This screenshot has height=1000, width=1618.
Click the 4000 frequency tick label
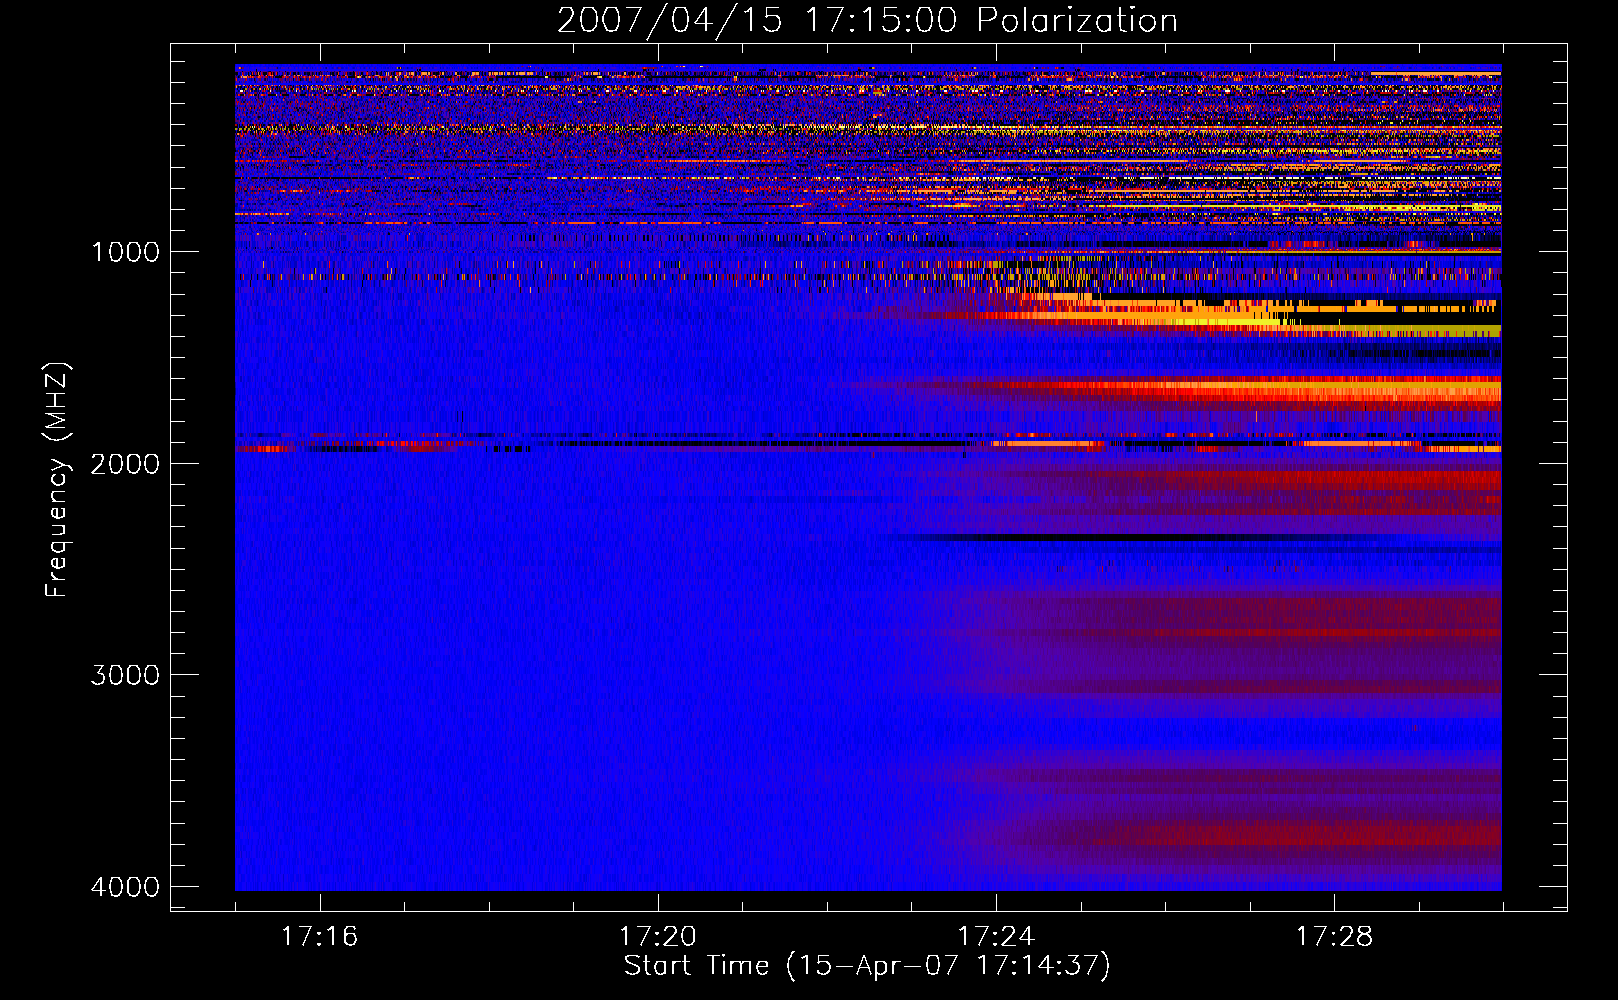[126, 887]
